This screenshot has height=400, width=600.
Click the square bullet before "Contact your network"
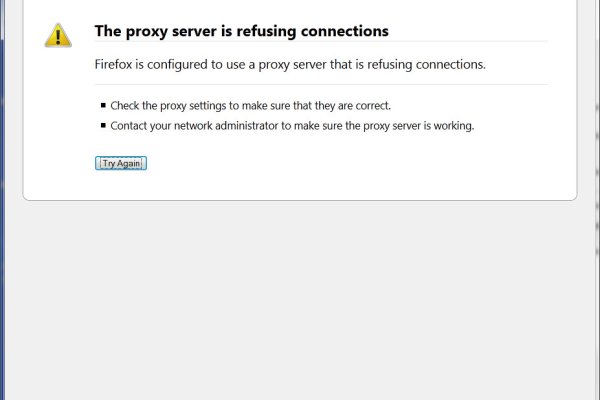102,126
